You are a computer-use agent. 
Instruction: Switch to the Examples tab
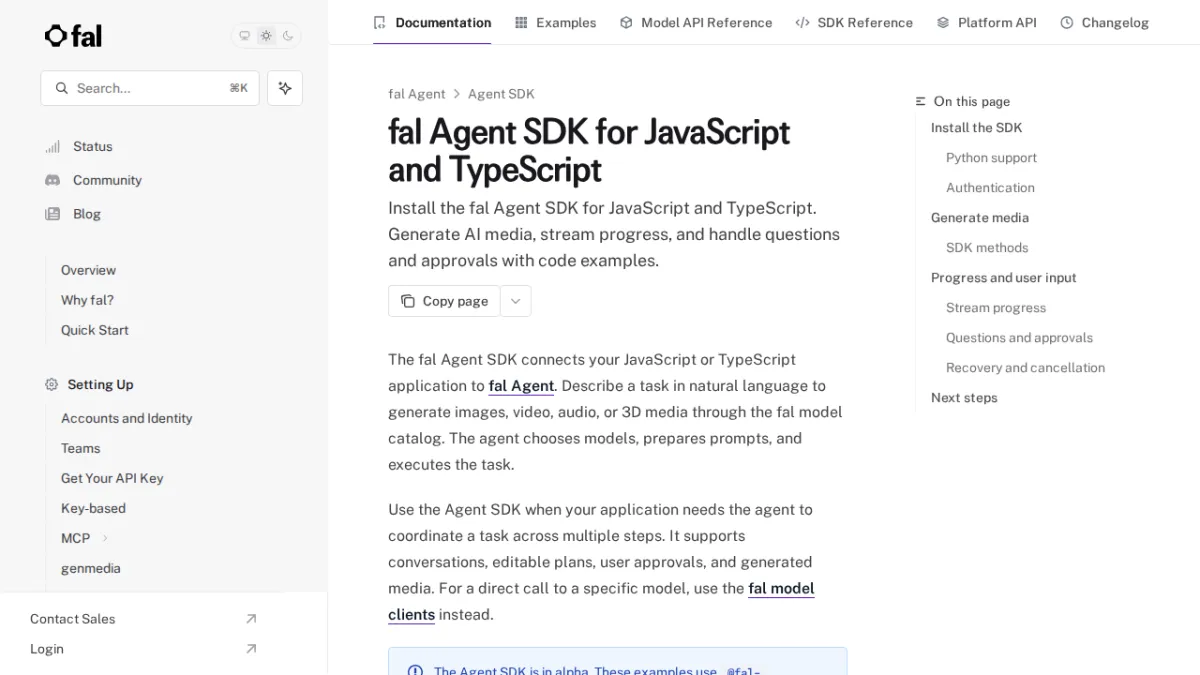pyautogui.click(x=555, y=22)
